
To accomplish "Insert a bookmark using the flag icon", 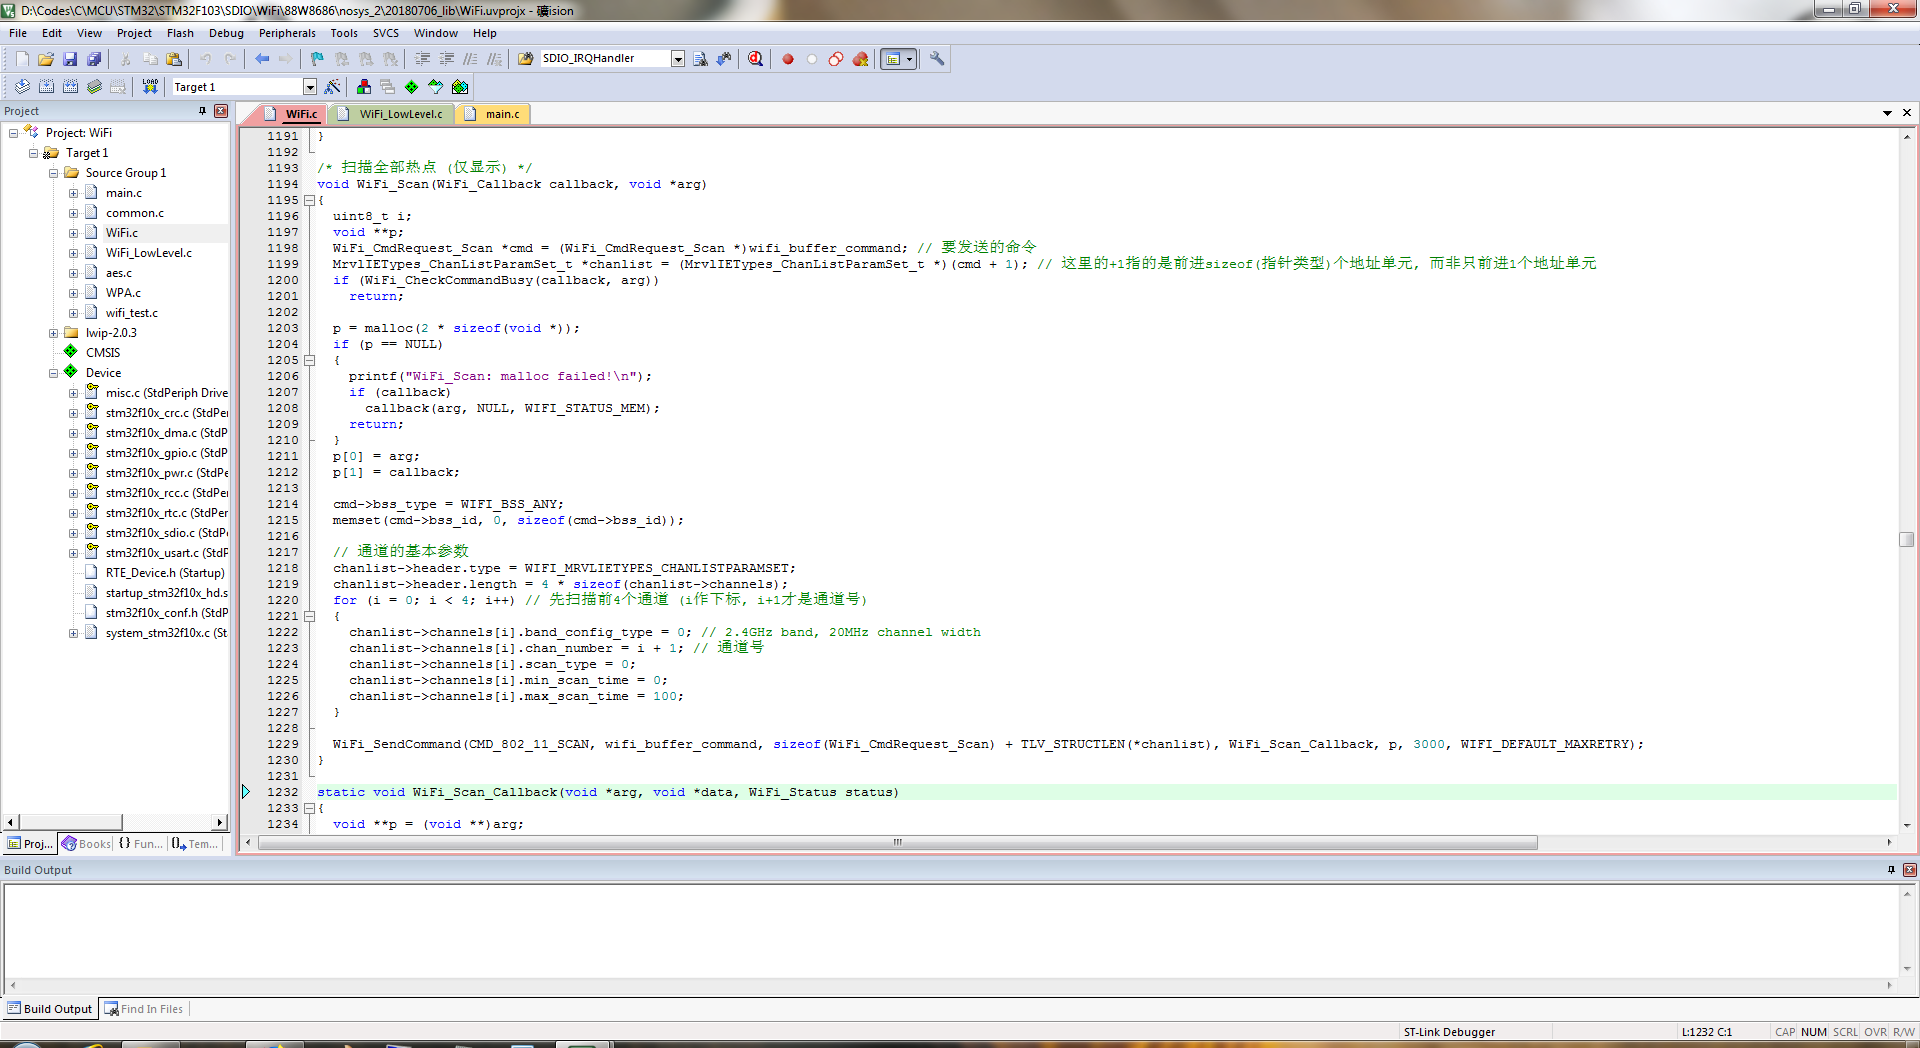I will tap(317, 59).
